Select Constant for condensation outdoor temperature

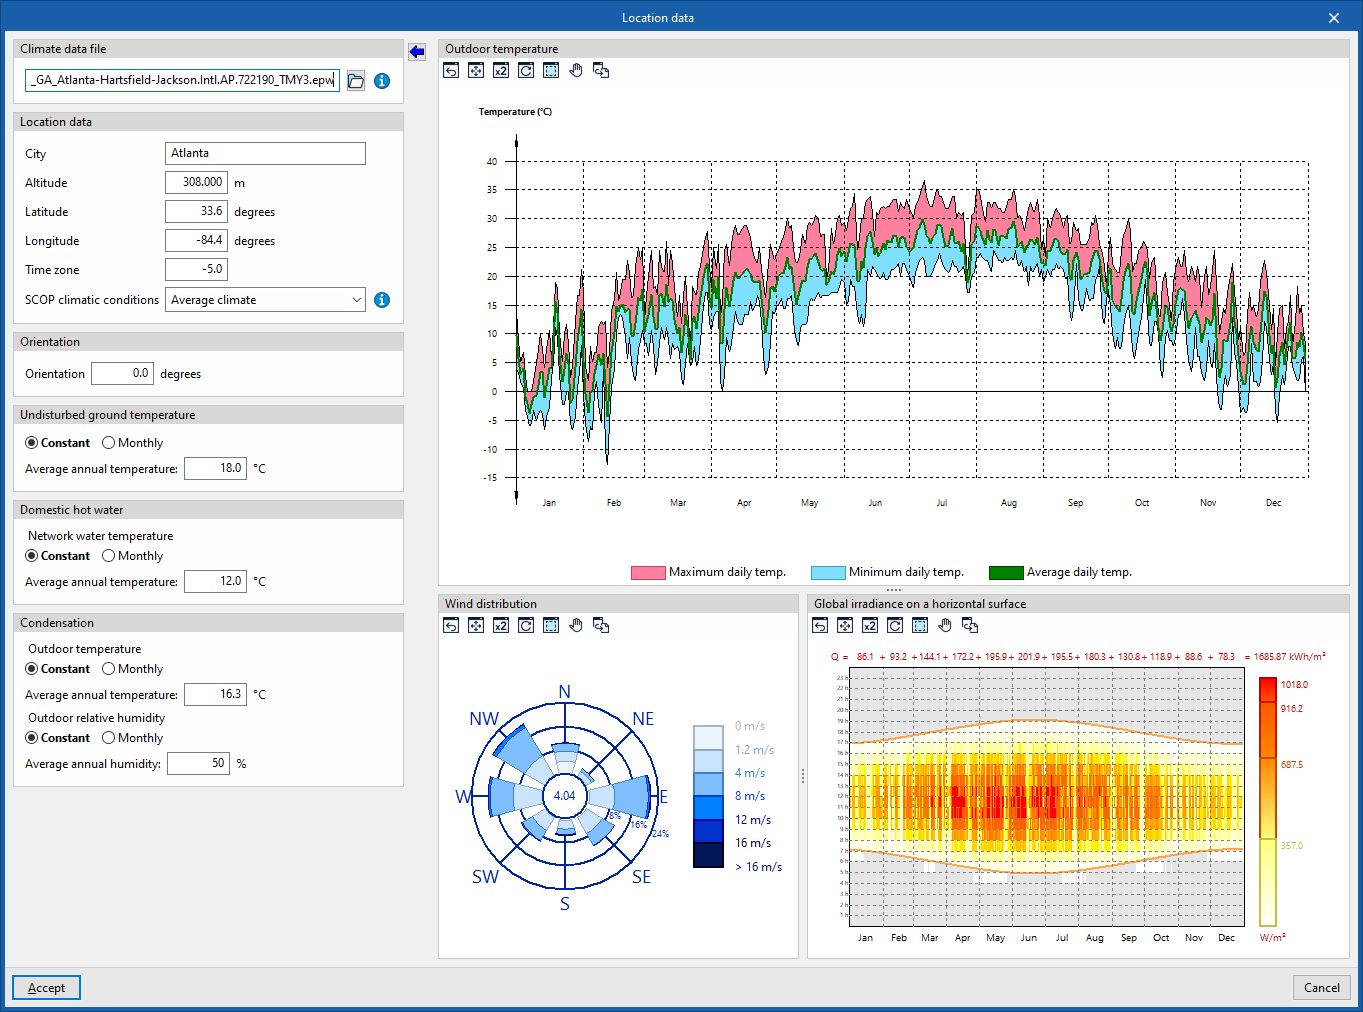tap(57, 669)
